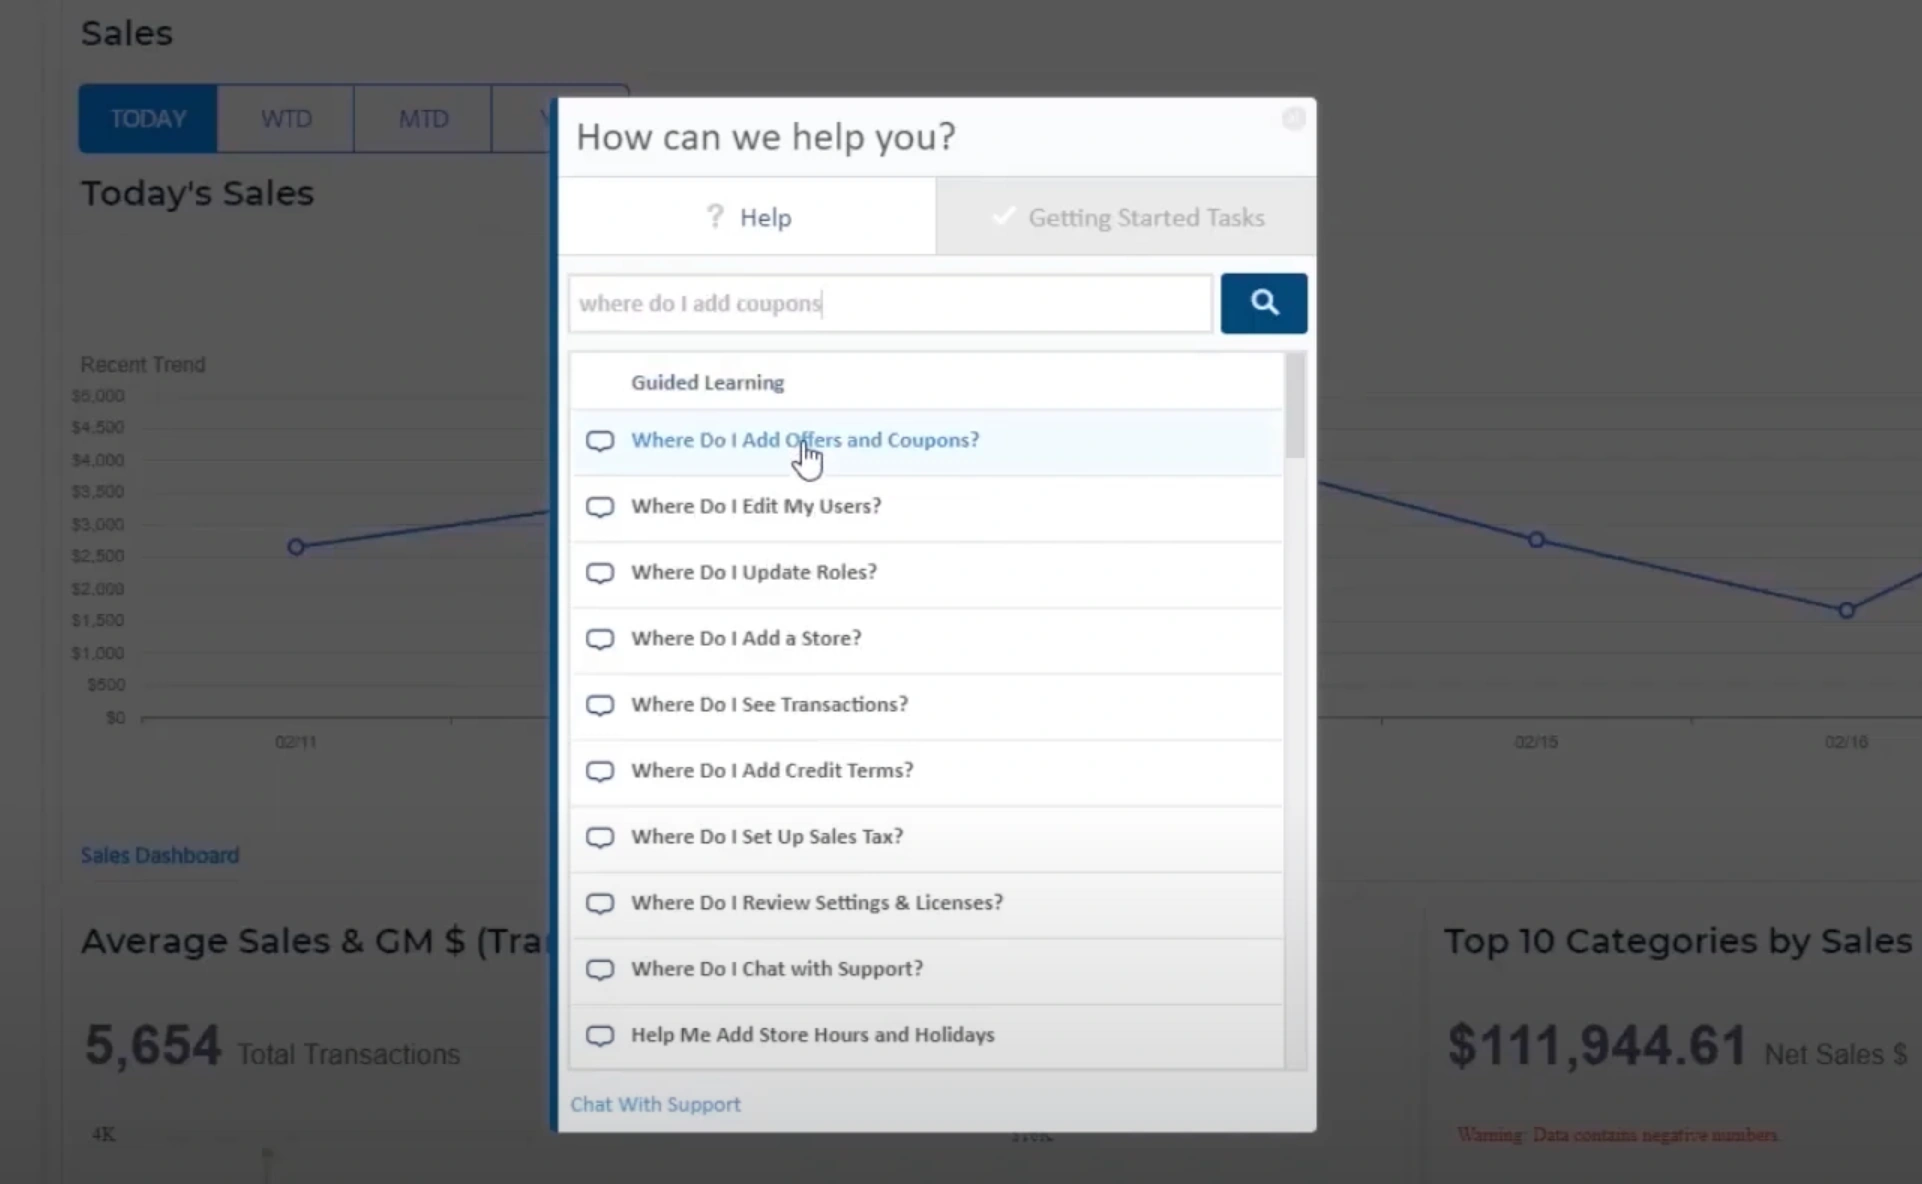
Task: Click the Chat With Support link
Action: pyautogui.click(x=655, y=1104)
